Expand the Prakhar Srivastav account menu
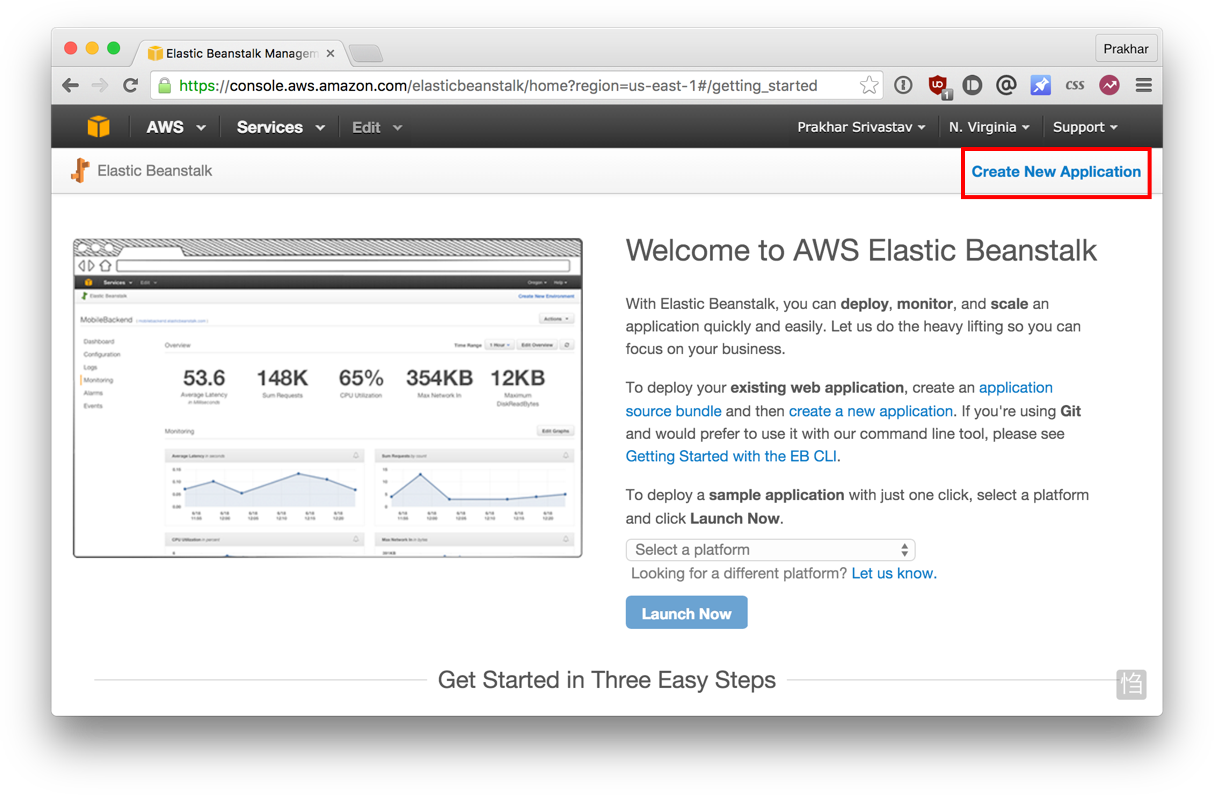Image resolution: width=1214 pixels, height=795 pixels. click(x=861, y=127)
